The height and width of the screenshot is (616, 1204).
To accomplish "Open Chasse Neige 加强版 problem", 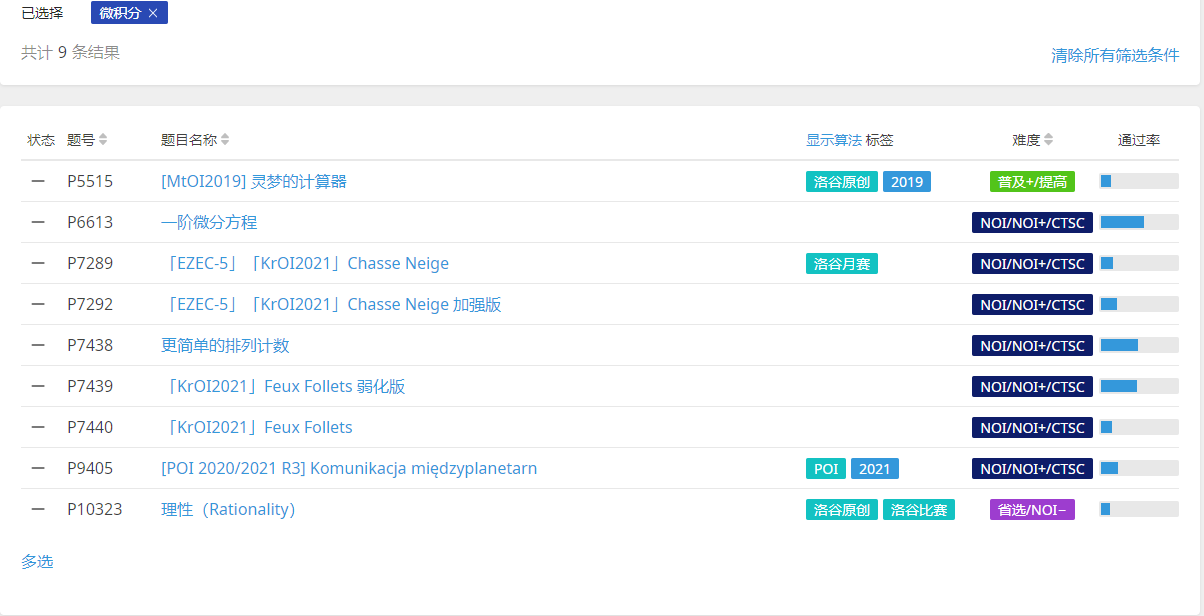I will coord(331,305).
